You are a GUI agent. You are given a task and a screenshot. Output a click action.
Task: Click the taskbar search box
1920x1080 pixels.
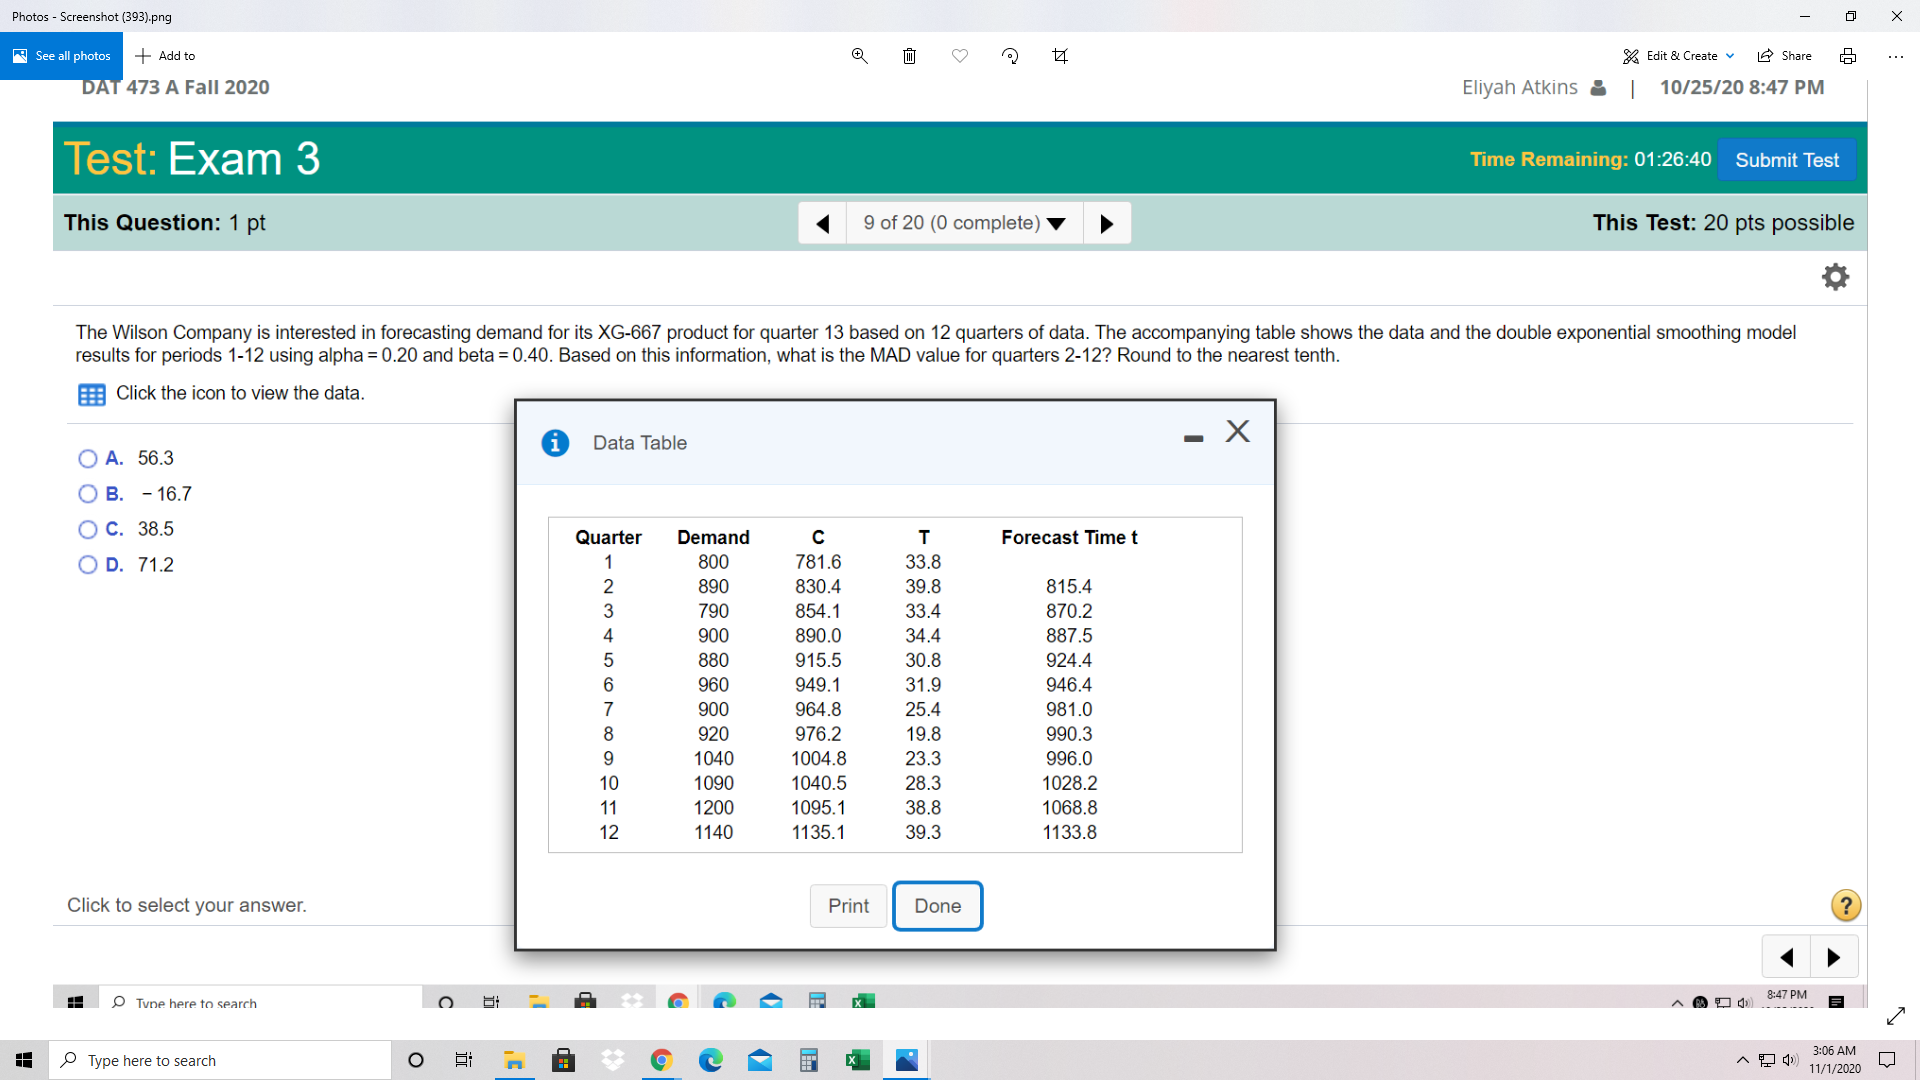(220, 1060)
